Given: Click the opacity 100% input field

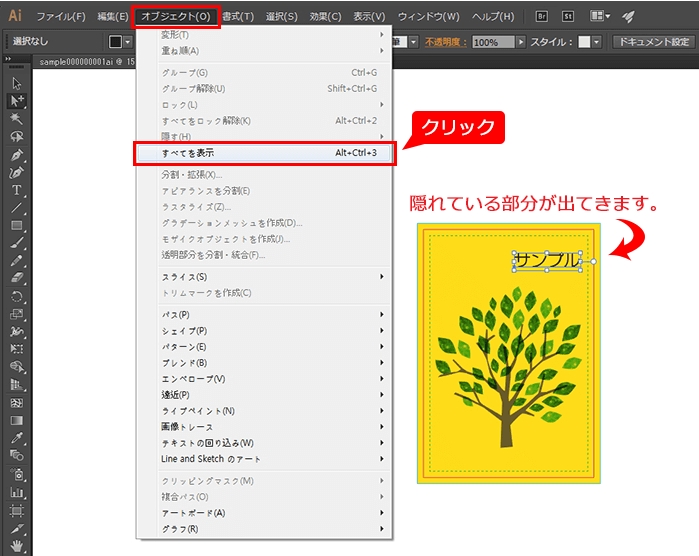Looking at the screenshot, I should (x=493, y=42).
